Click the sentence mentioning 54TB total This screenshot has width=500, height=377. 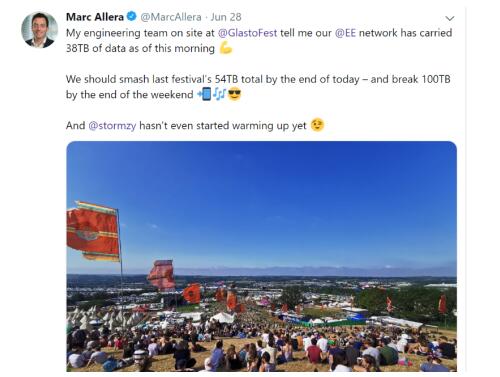pyautogui.click(x=258, y=87)
